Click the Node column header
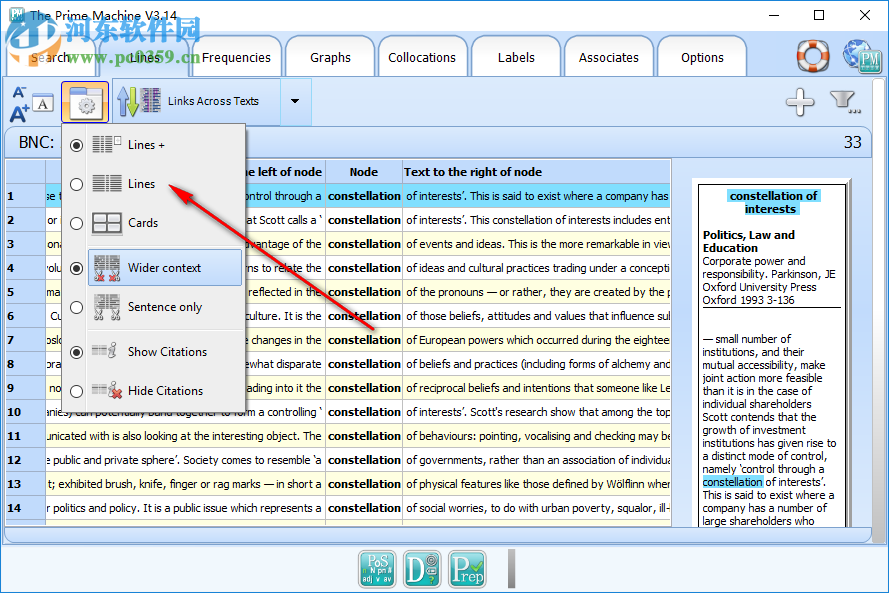 click(363, 172)
